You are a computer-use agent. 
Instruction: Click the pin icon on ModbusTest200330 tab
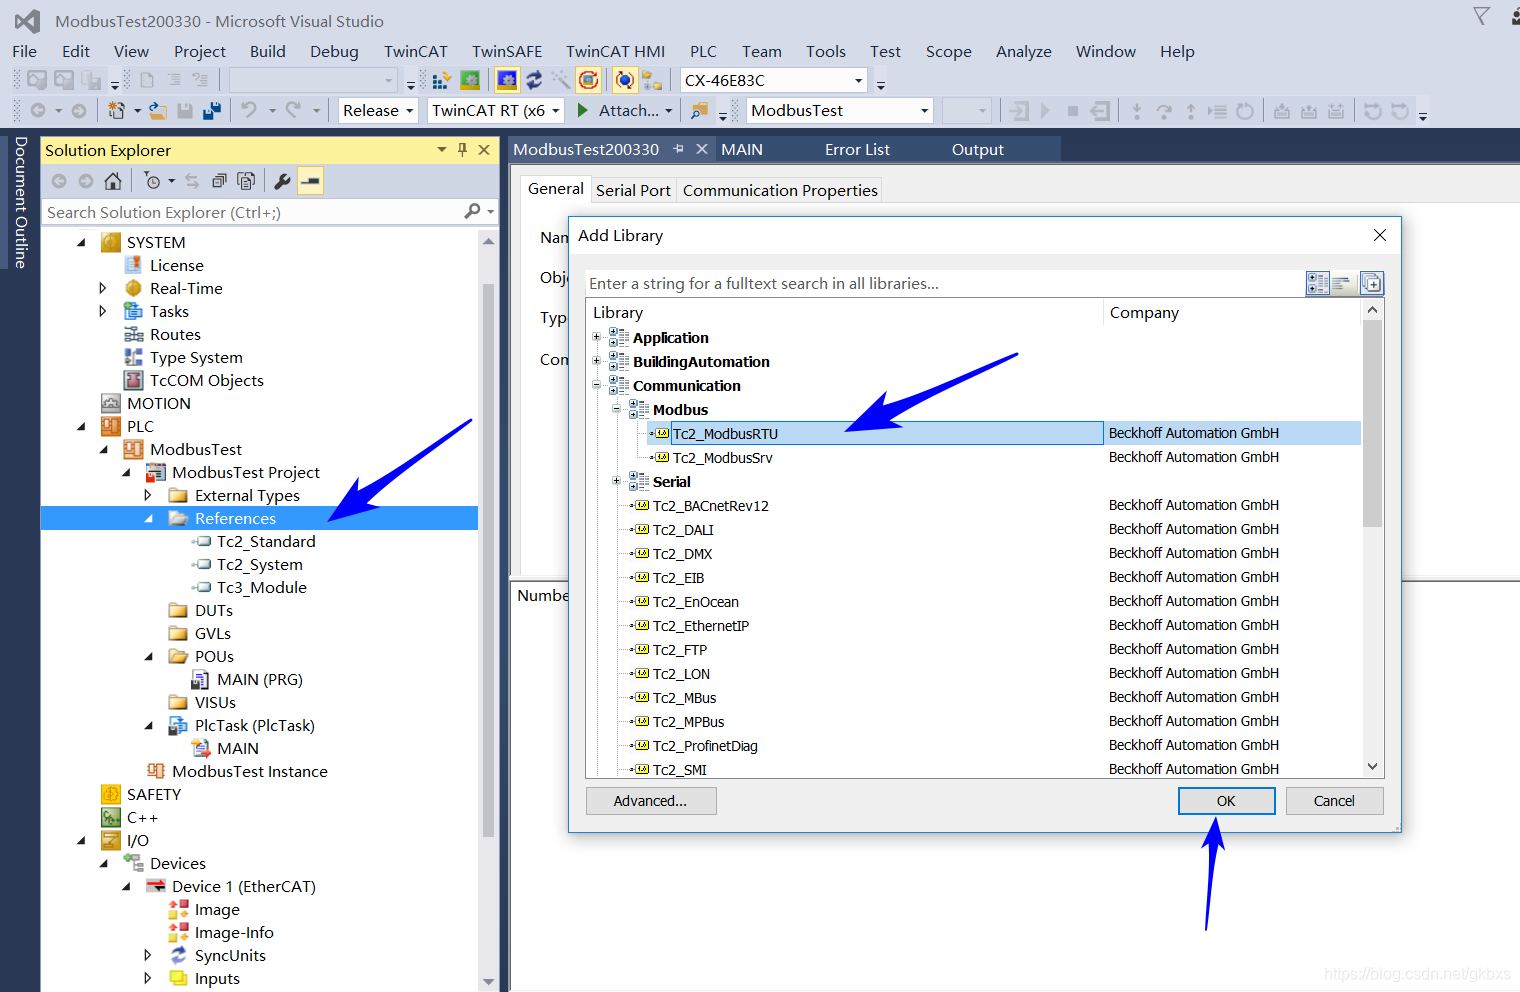[678, 149]
